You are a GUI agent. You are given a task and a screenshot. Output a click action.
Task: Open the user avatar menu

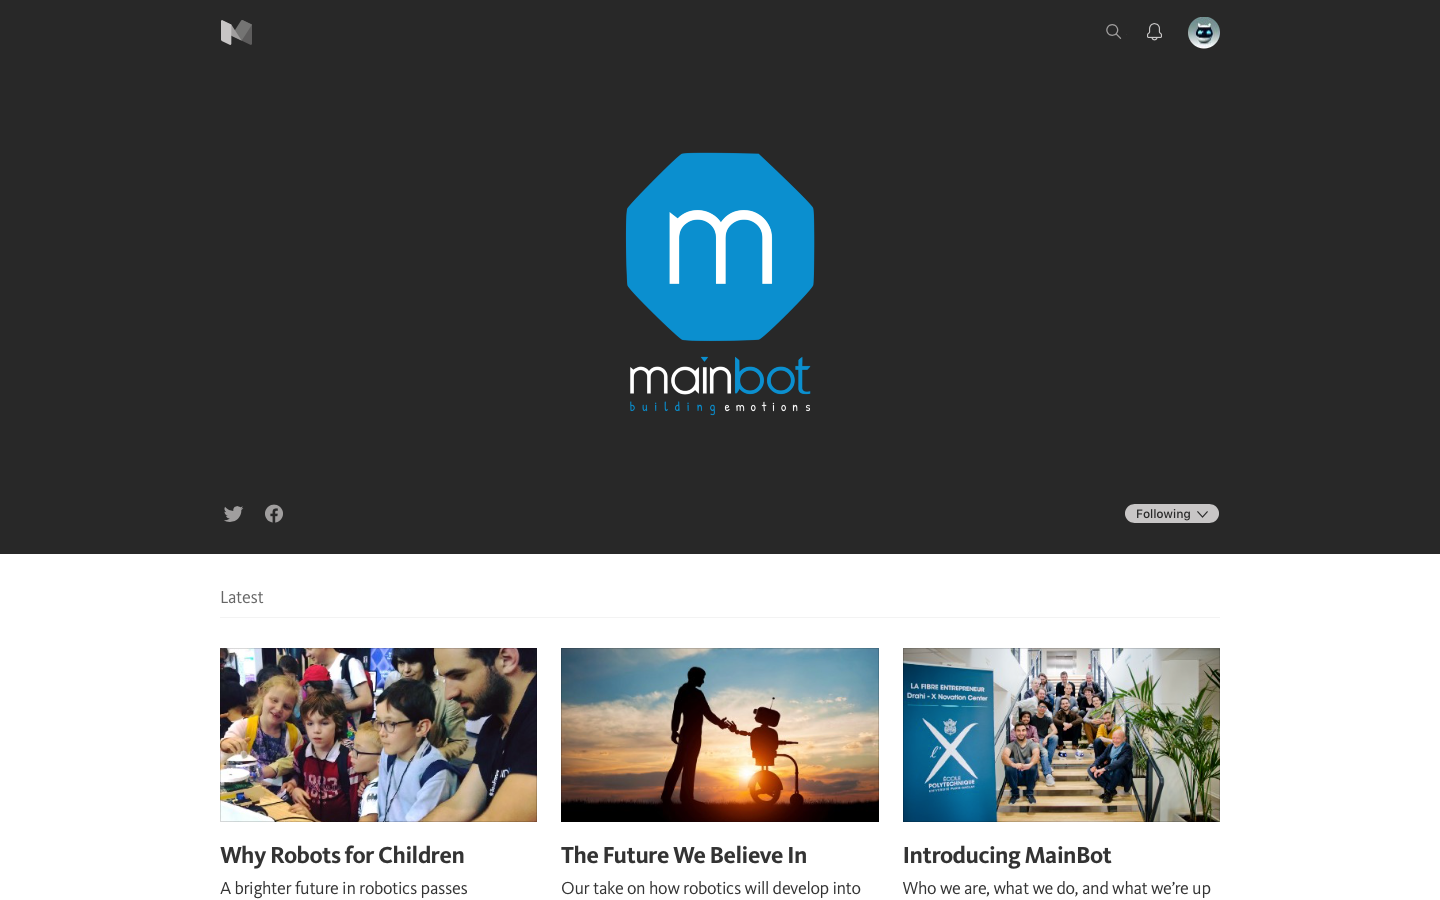1203,32
